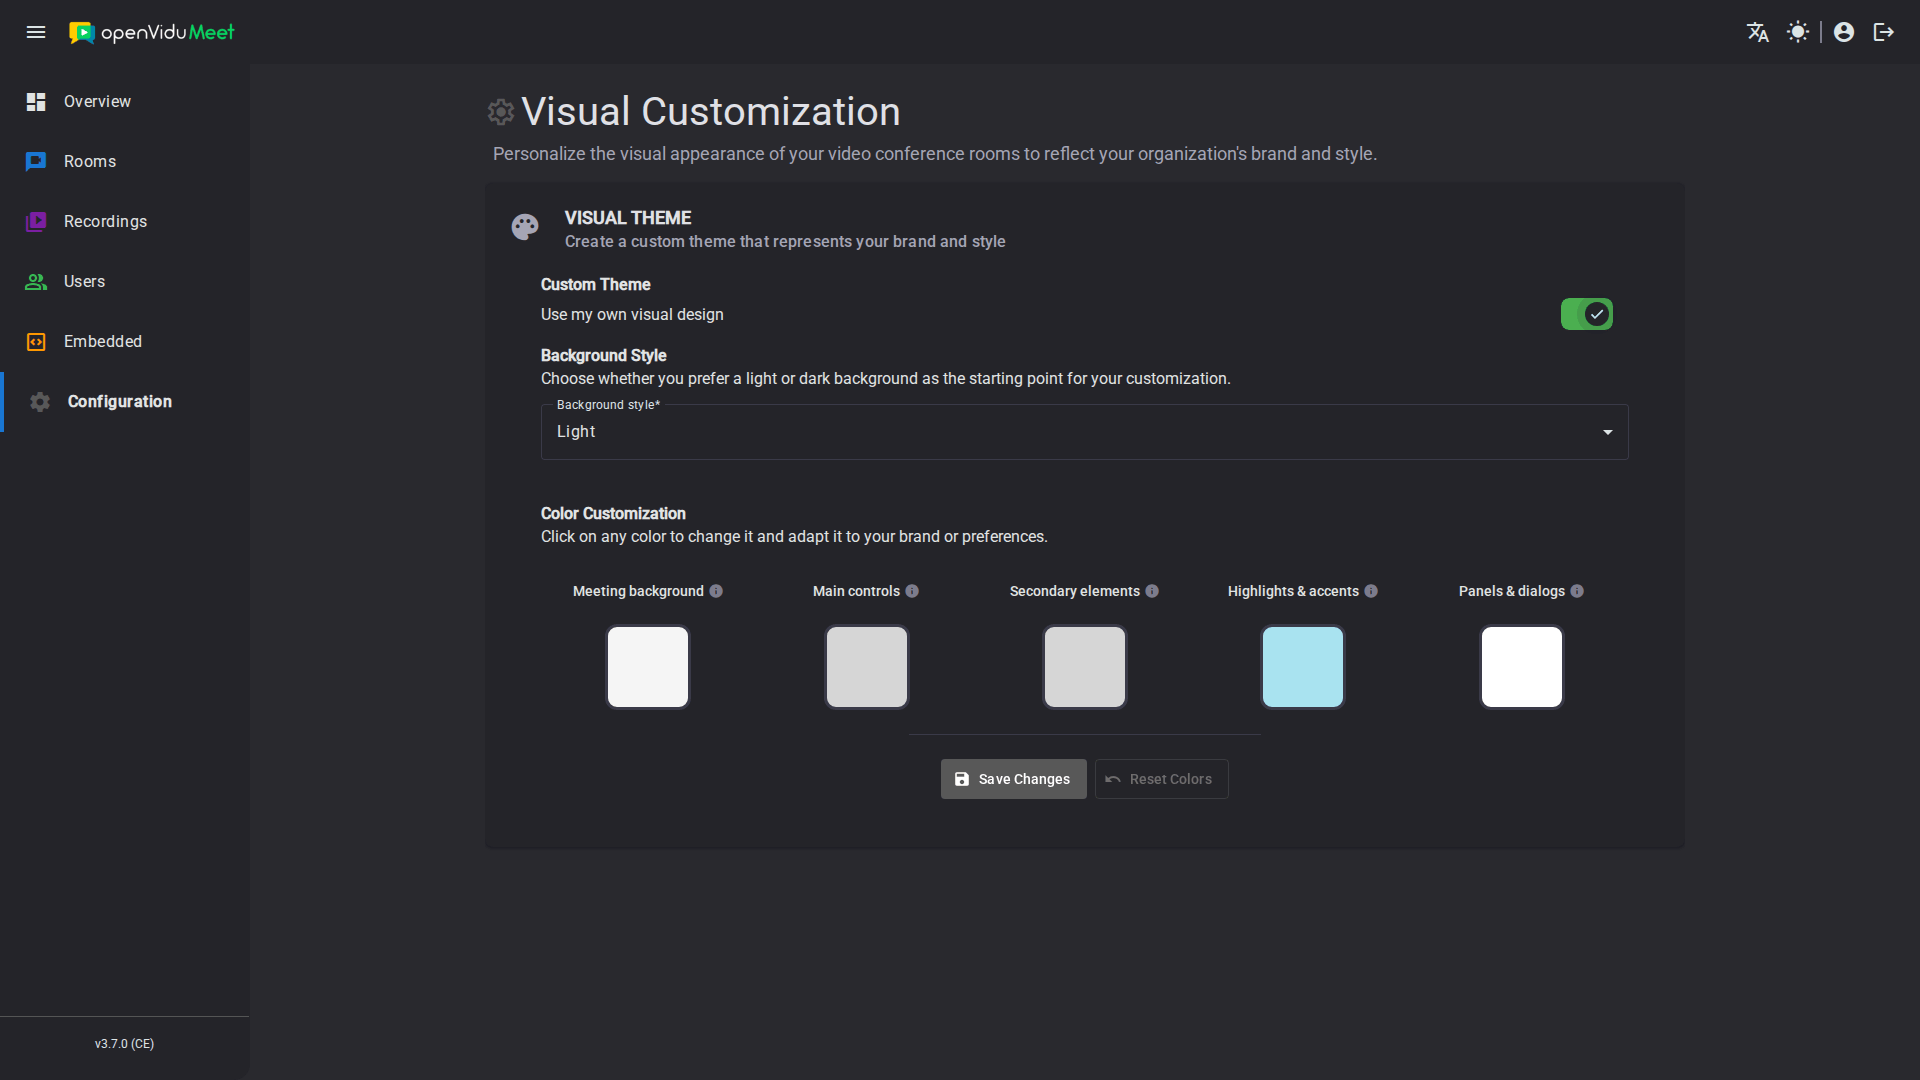Show info for Main controls
The height and width of the screenshot is (1080, 1920).
[x=912, y=591]
